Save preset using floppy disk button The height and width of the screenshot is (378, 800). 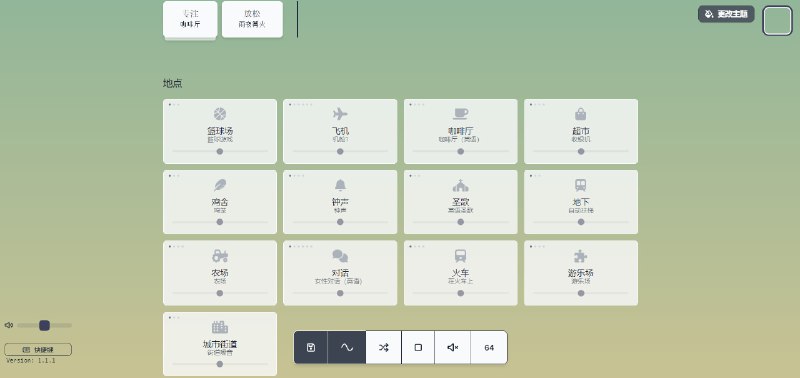[311, 347]
